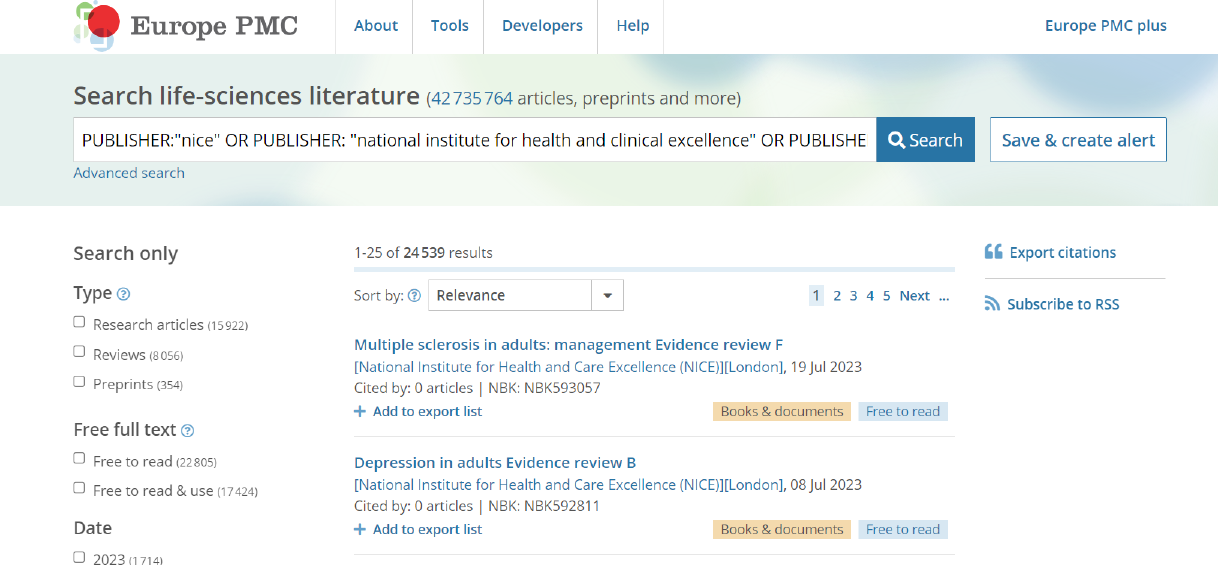Click plus icon for Depression in adults export
1218x565 pixels.
[x=360, y=530]
